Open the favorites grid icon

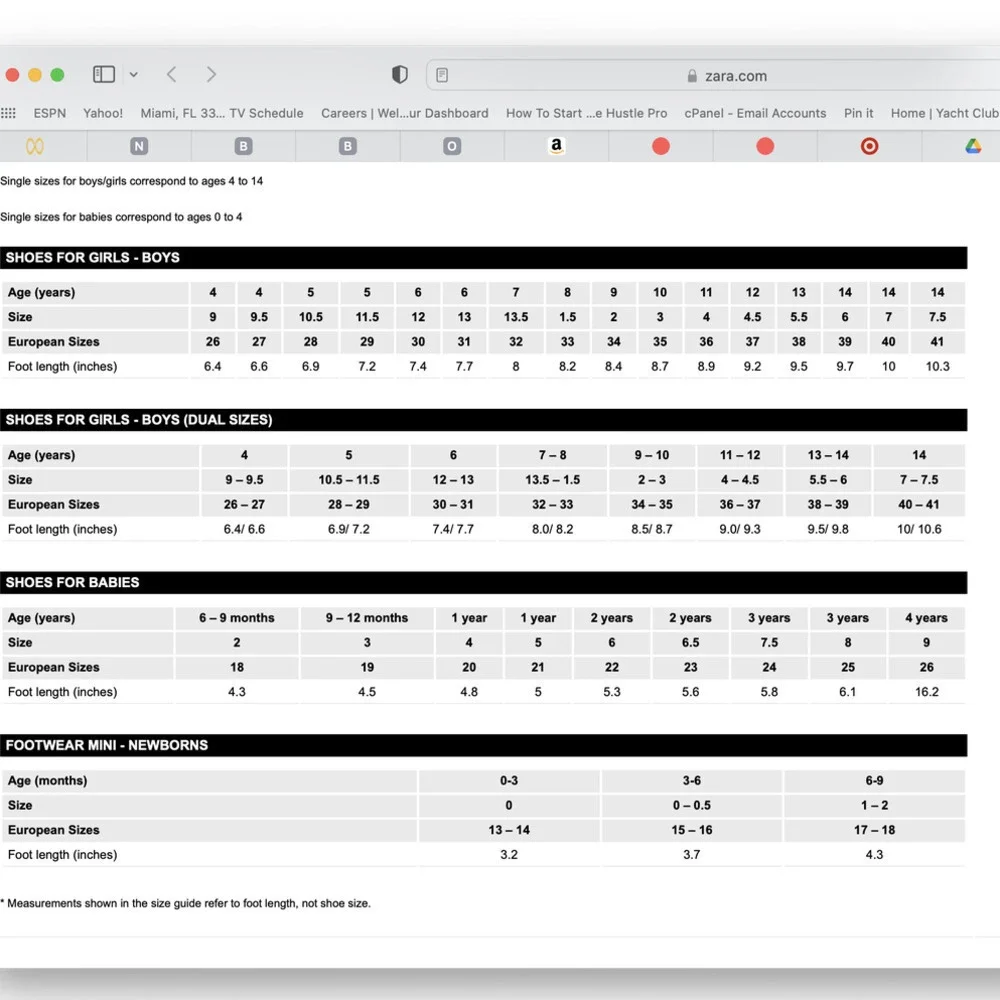(8, 113)
